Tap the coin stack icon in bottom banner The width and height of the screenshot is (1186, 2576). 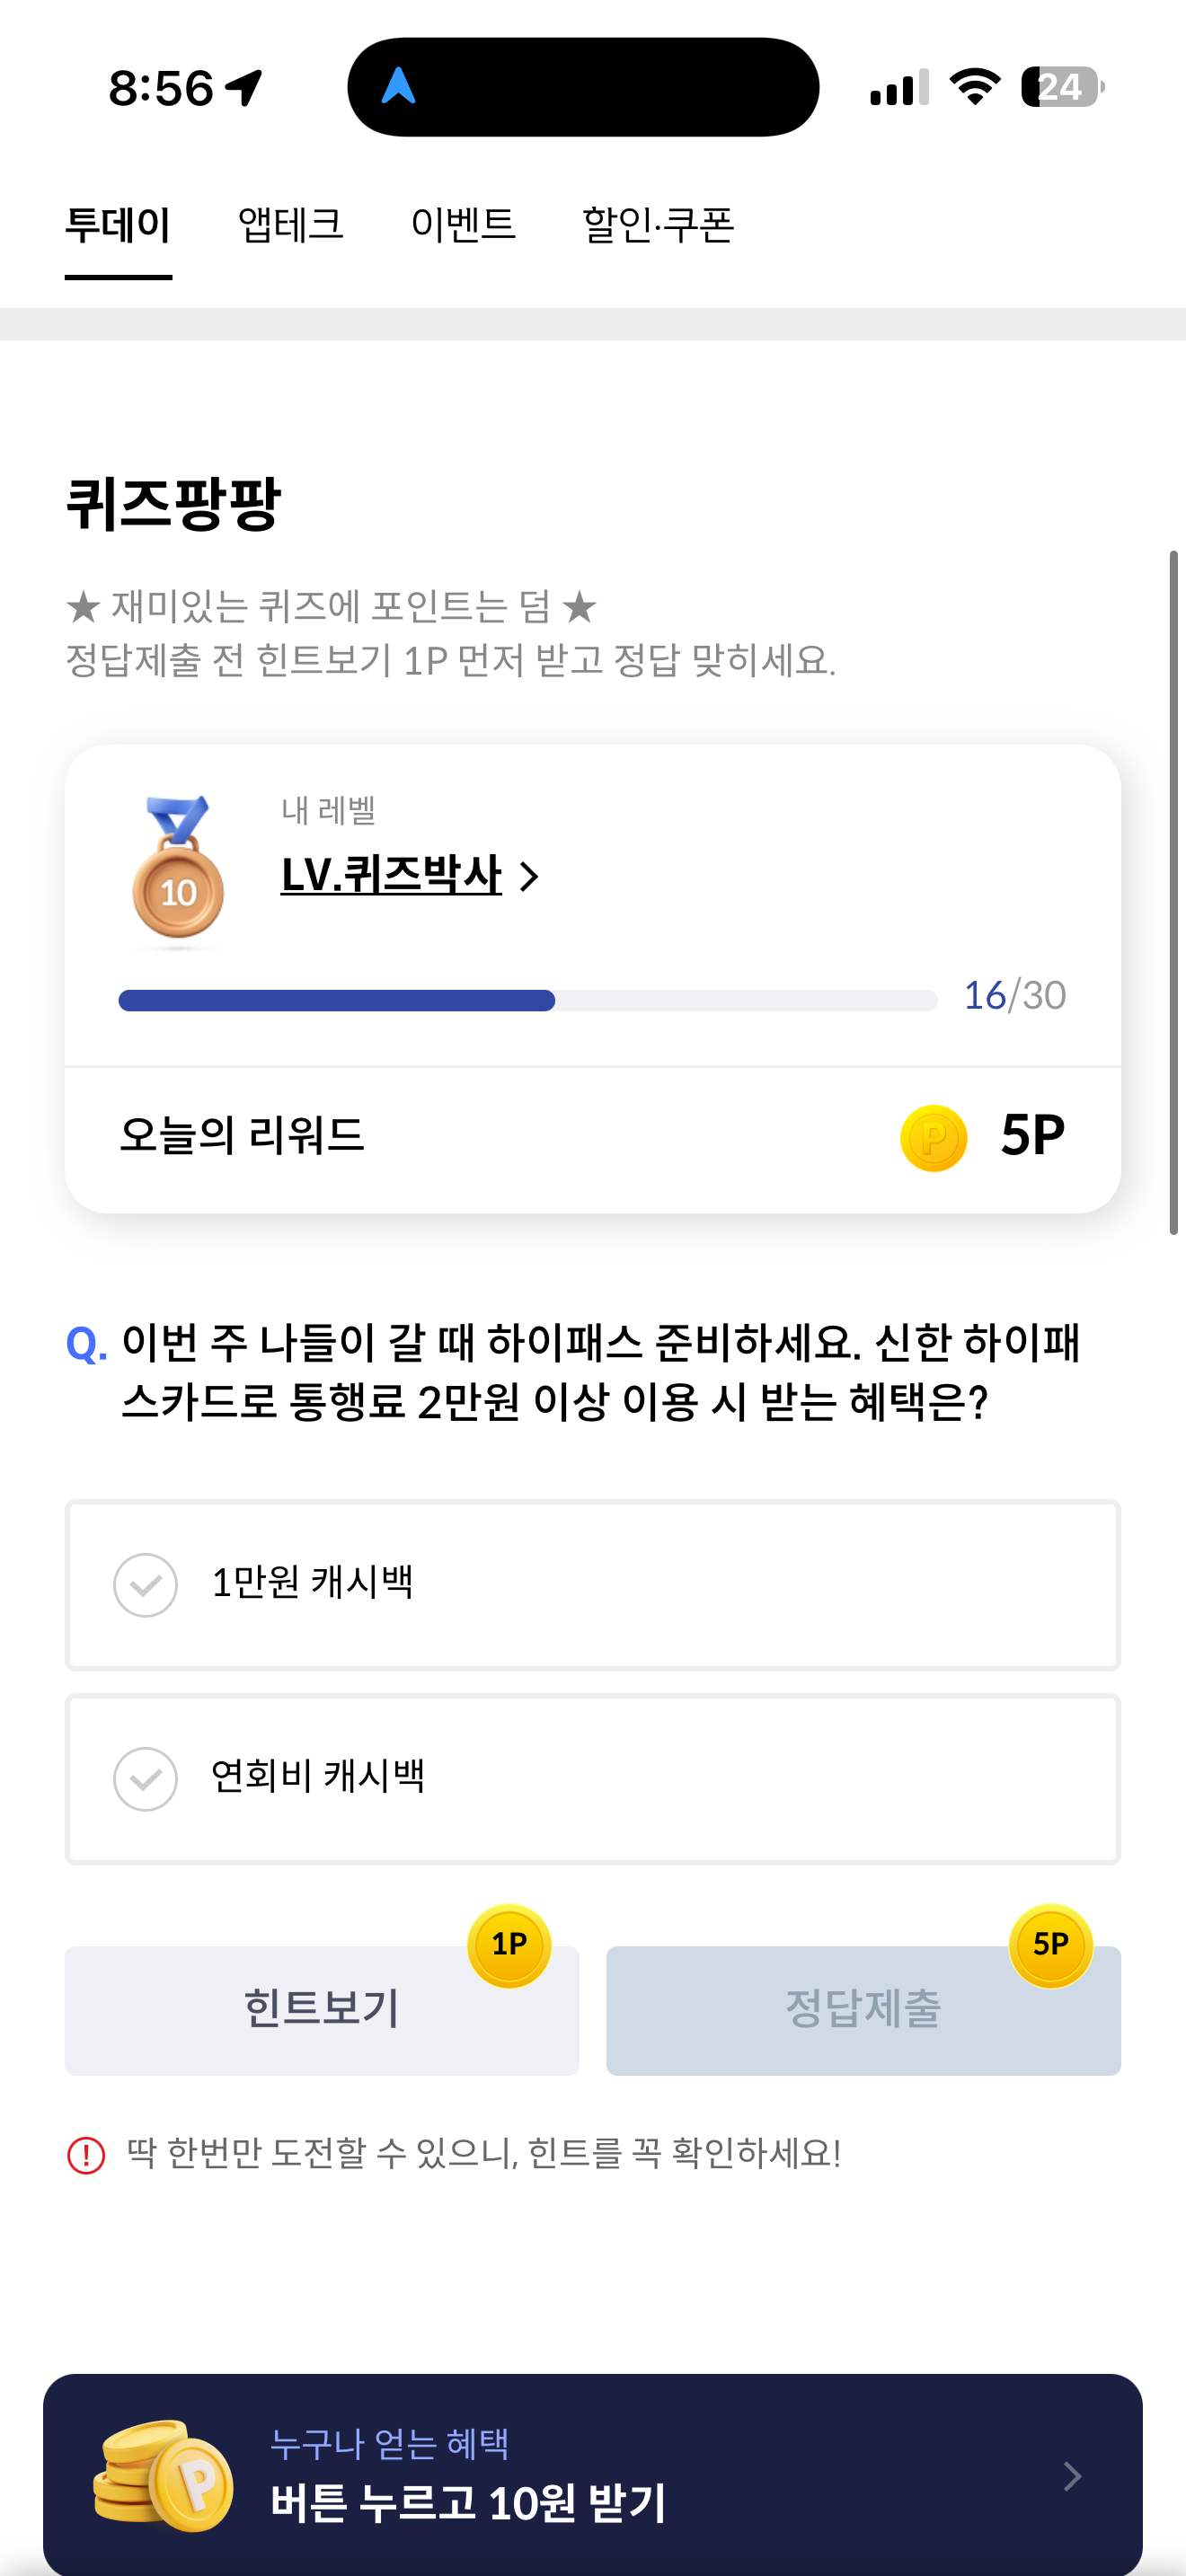(163, 2475)
